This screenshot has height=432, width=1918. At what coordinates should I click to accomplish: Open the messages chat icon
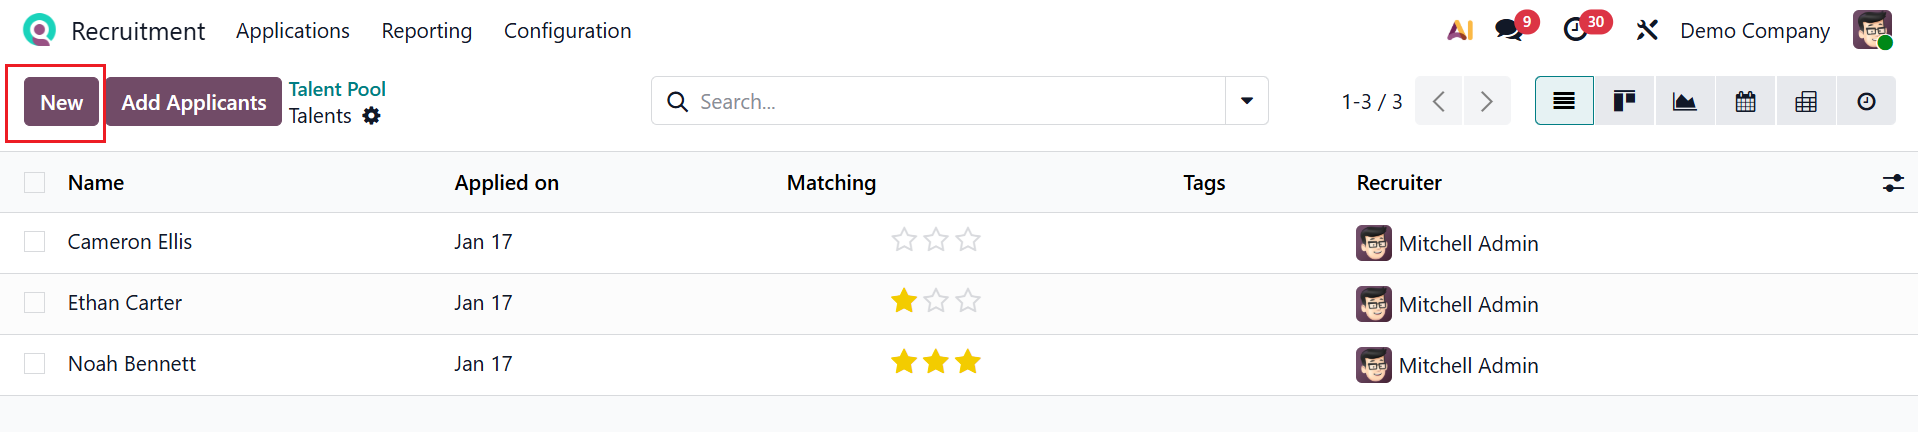tap(1509, 31)
